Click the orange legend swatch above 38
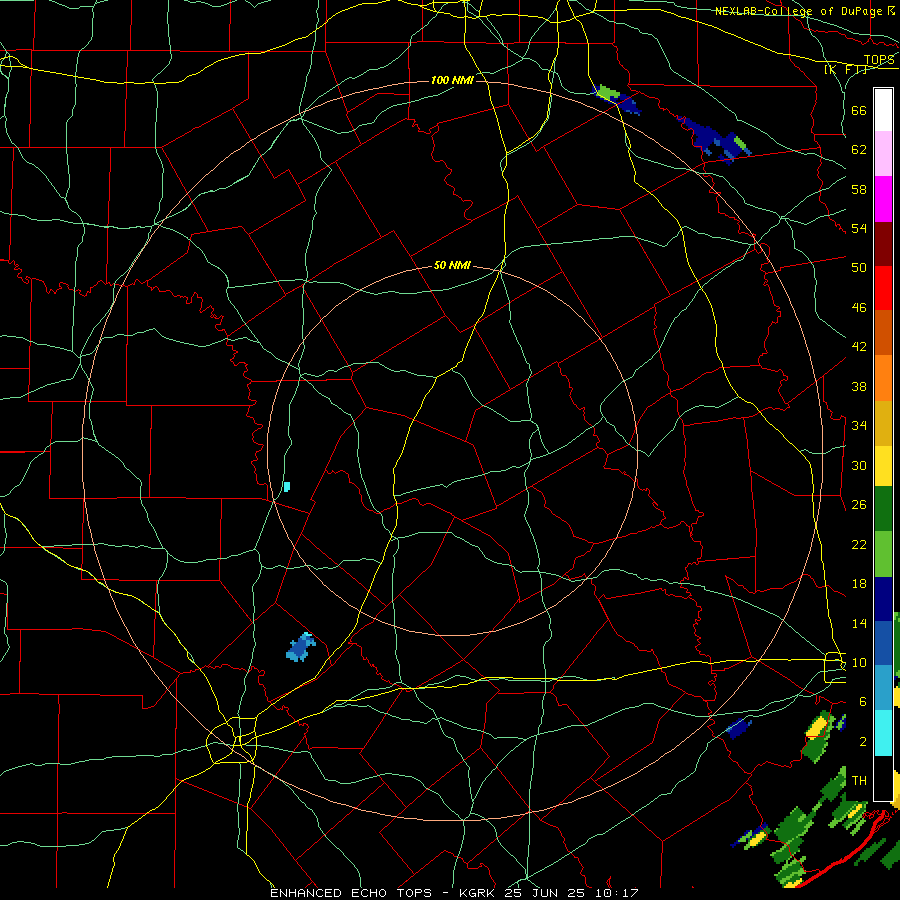Viewport: 900px width, 900px height. (x=883, y=377)
